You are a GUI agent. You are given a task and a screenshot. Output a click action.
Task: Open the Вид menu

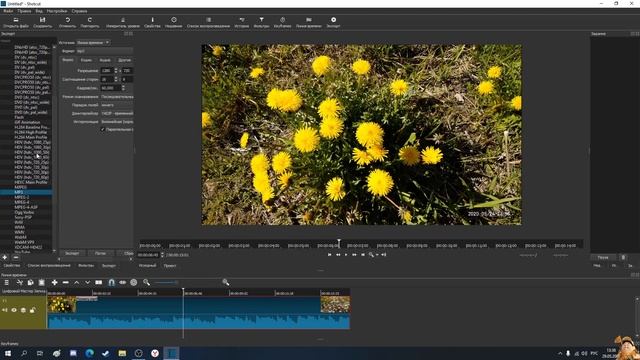pos(39,11)
